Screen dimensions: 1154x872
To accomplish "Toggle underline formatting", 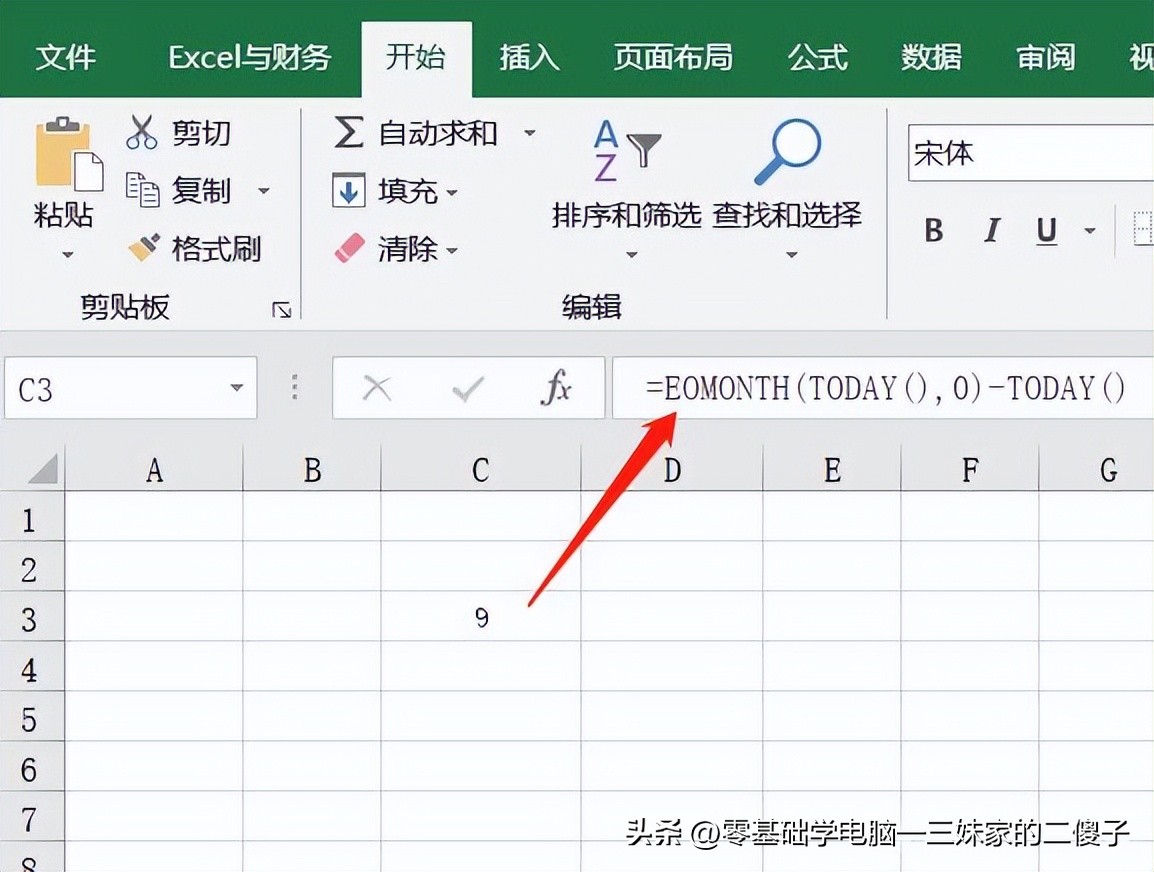I will 1046,232.
